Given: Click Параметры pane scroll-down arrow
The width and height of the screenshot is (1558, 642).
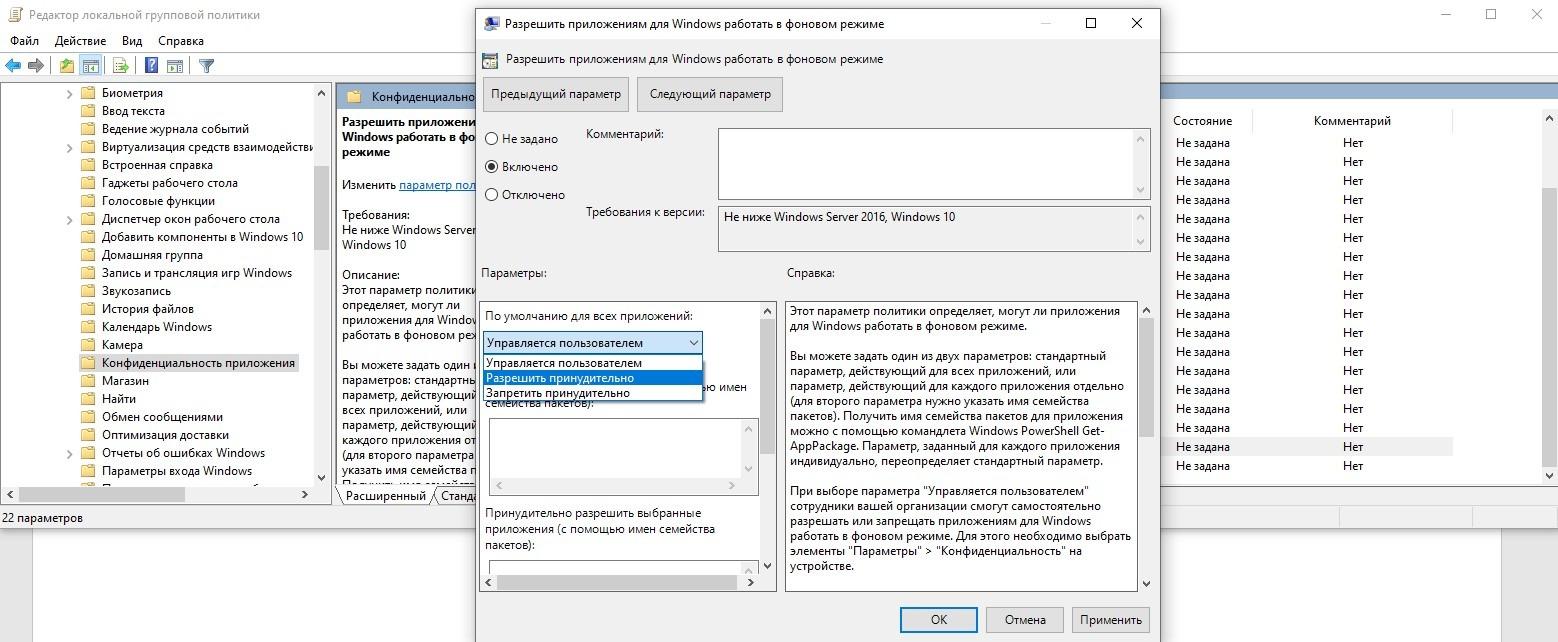Looking at the screenshot, I should (x=767, y=566).
